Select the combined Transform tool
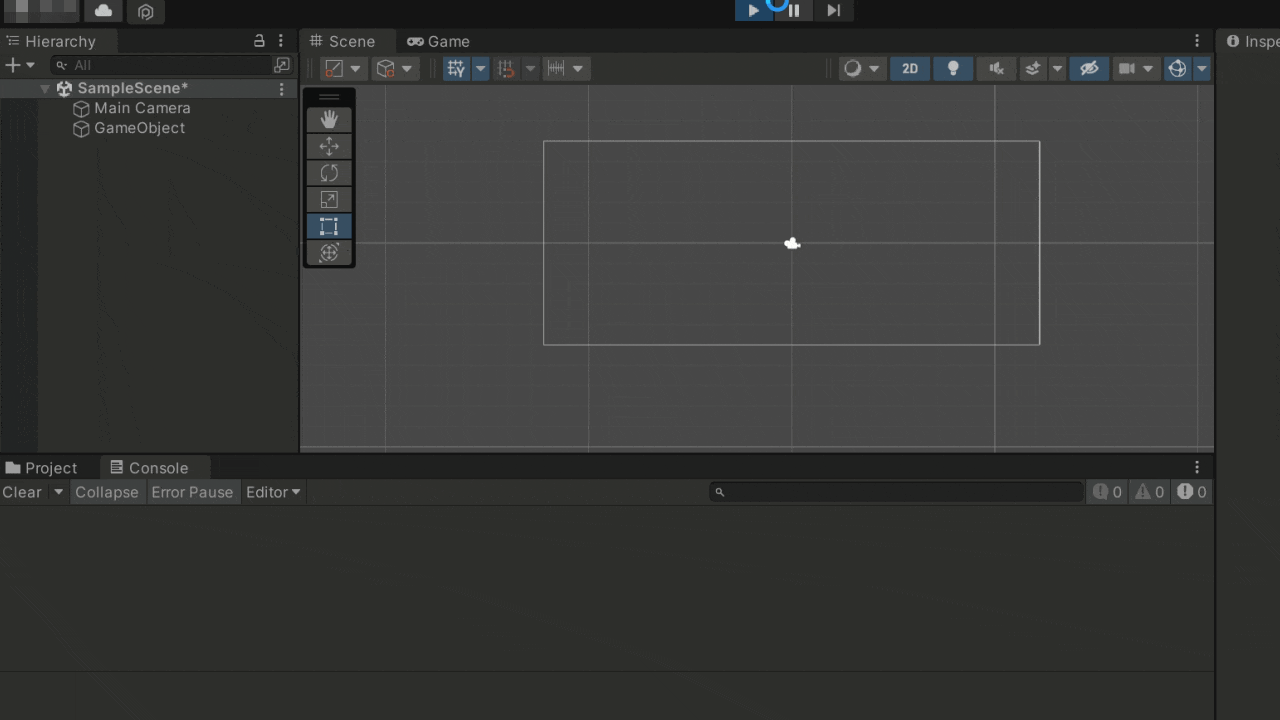Viewport: 1280px width, 720px height. pyautogui.click(x=329, y=252)
